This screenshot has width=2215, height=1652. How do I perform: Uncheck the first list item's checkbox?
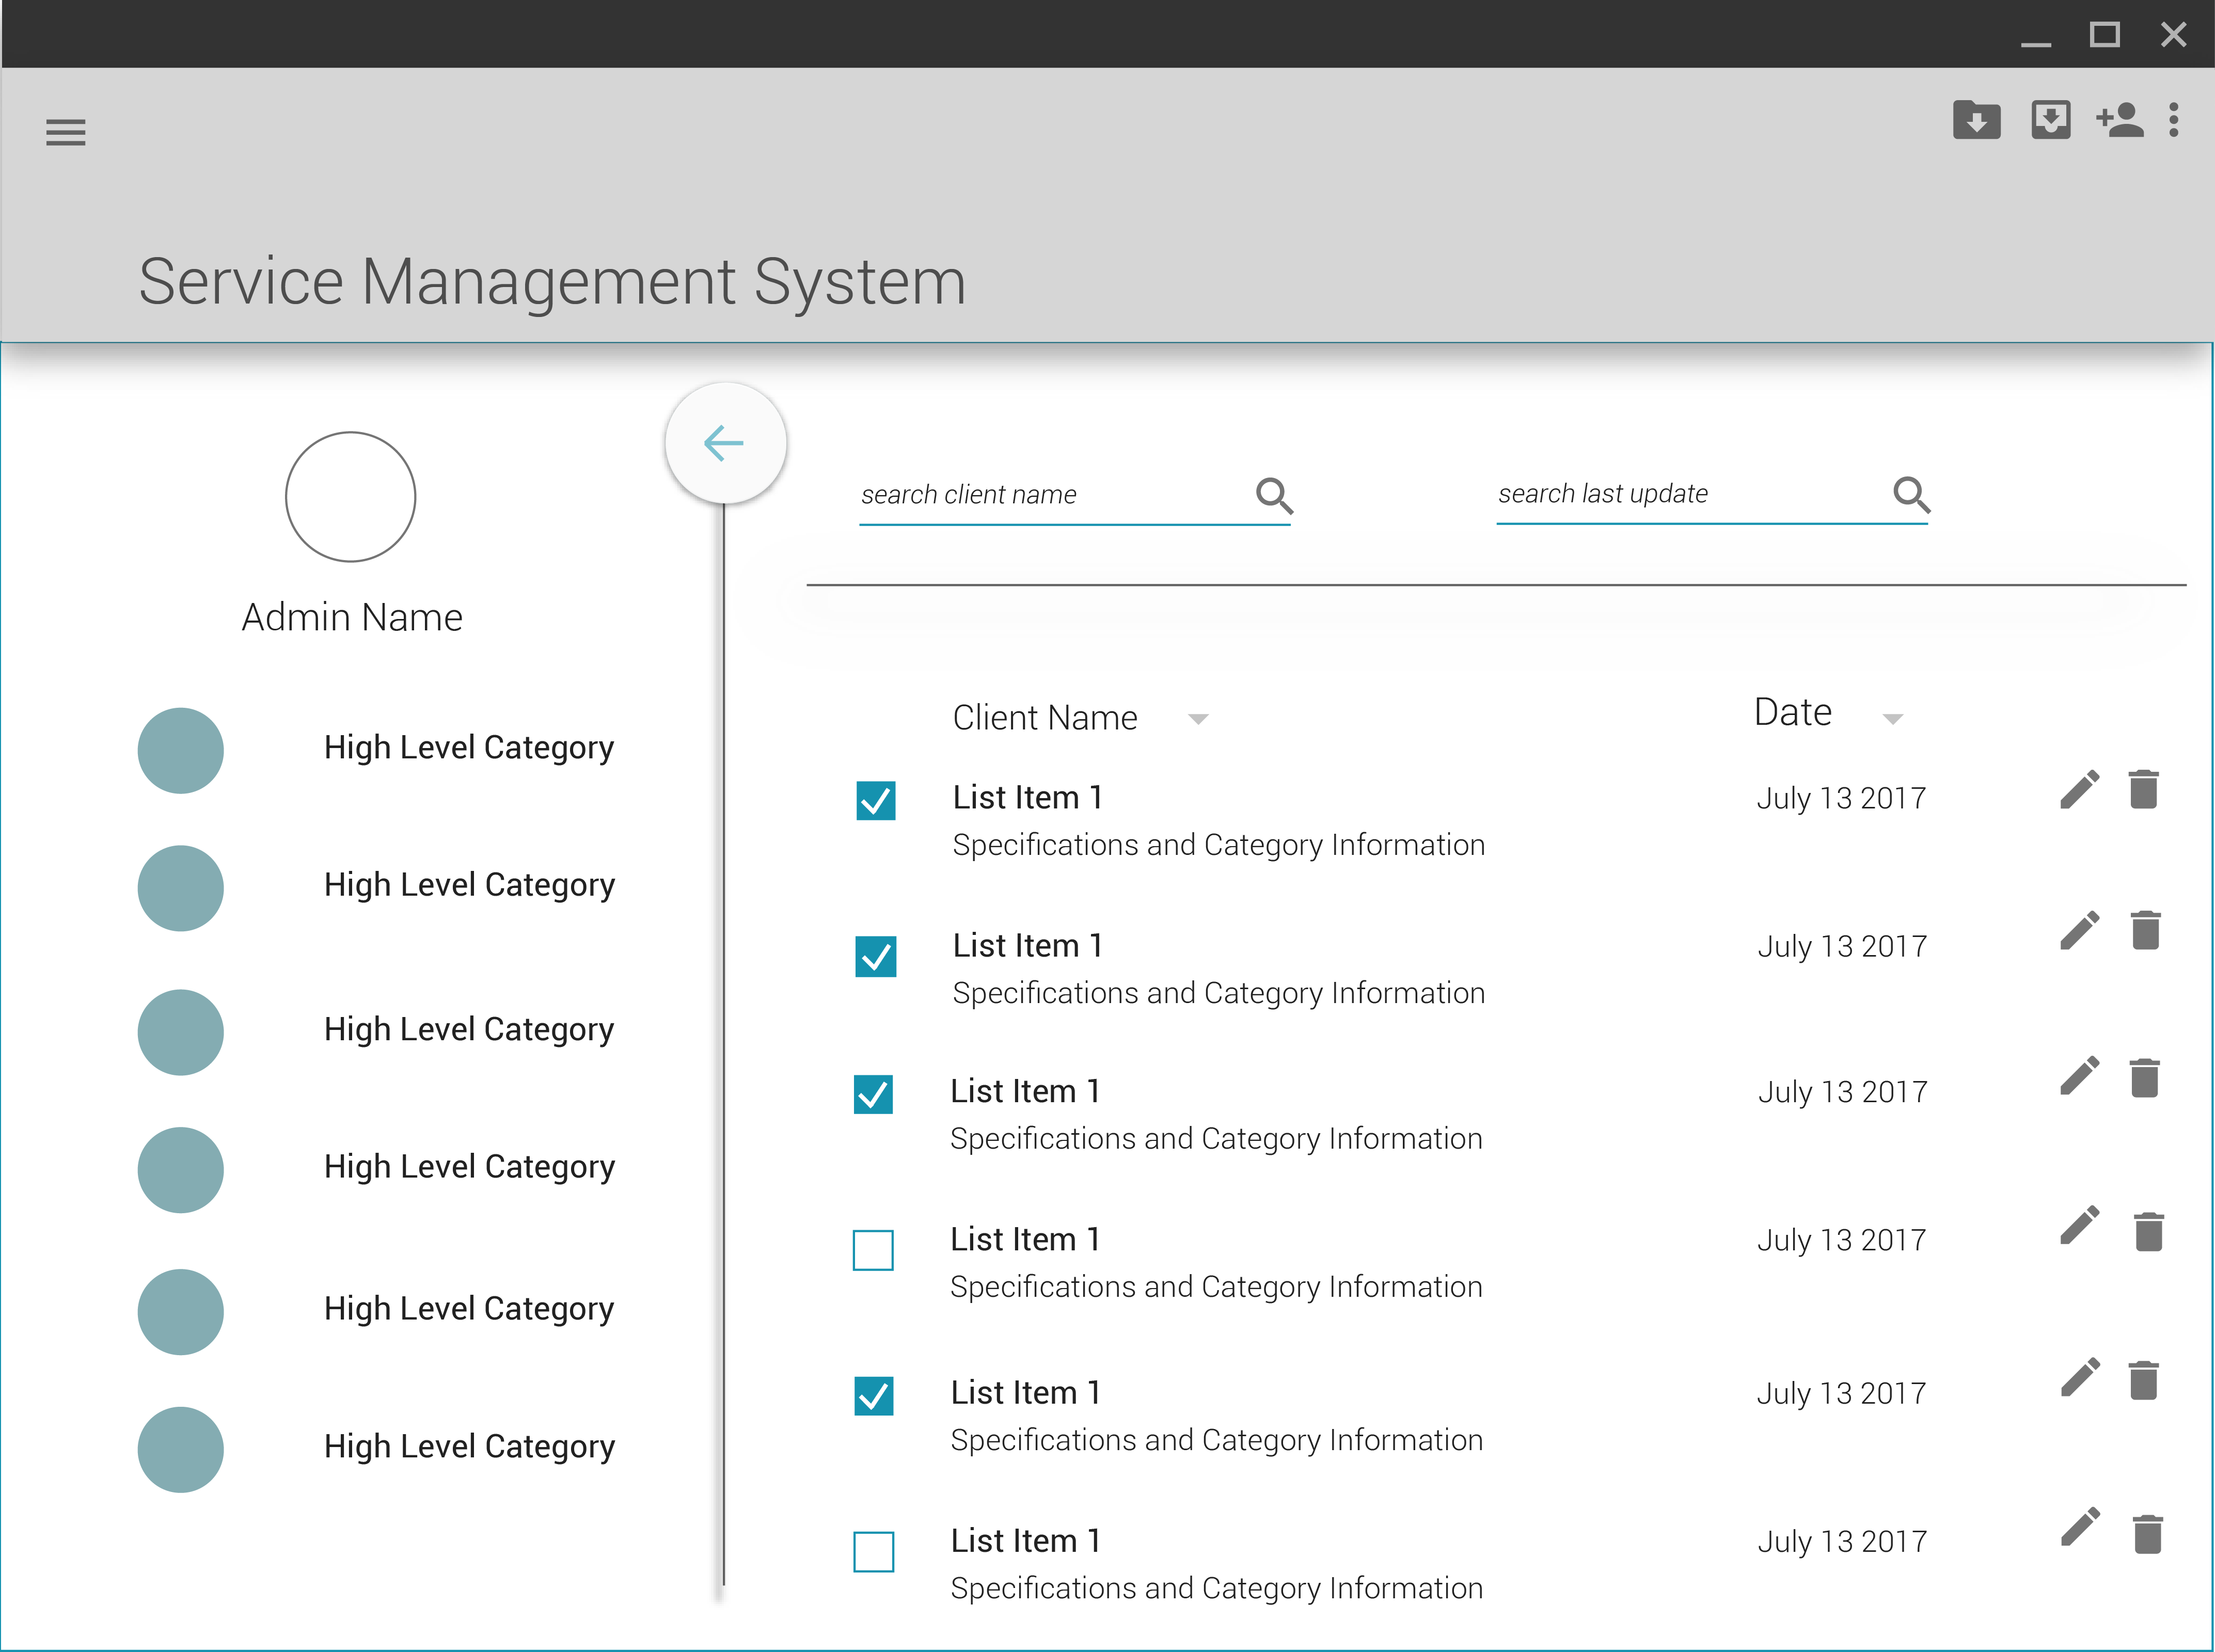coord(876,801)
